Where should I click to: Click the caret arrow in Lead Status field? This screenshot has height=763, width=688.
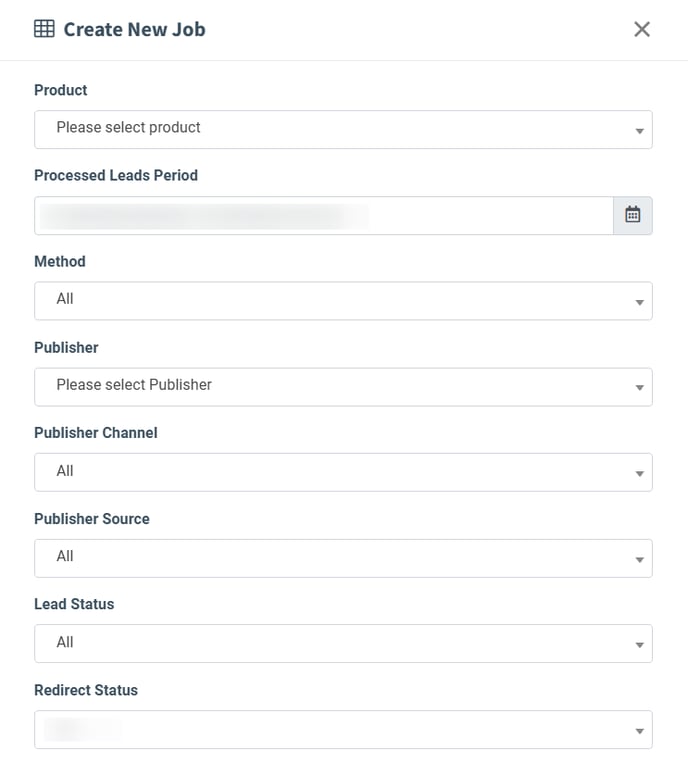coord(639,645)
